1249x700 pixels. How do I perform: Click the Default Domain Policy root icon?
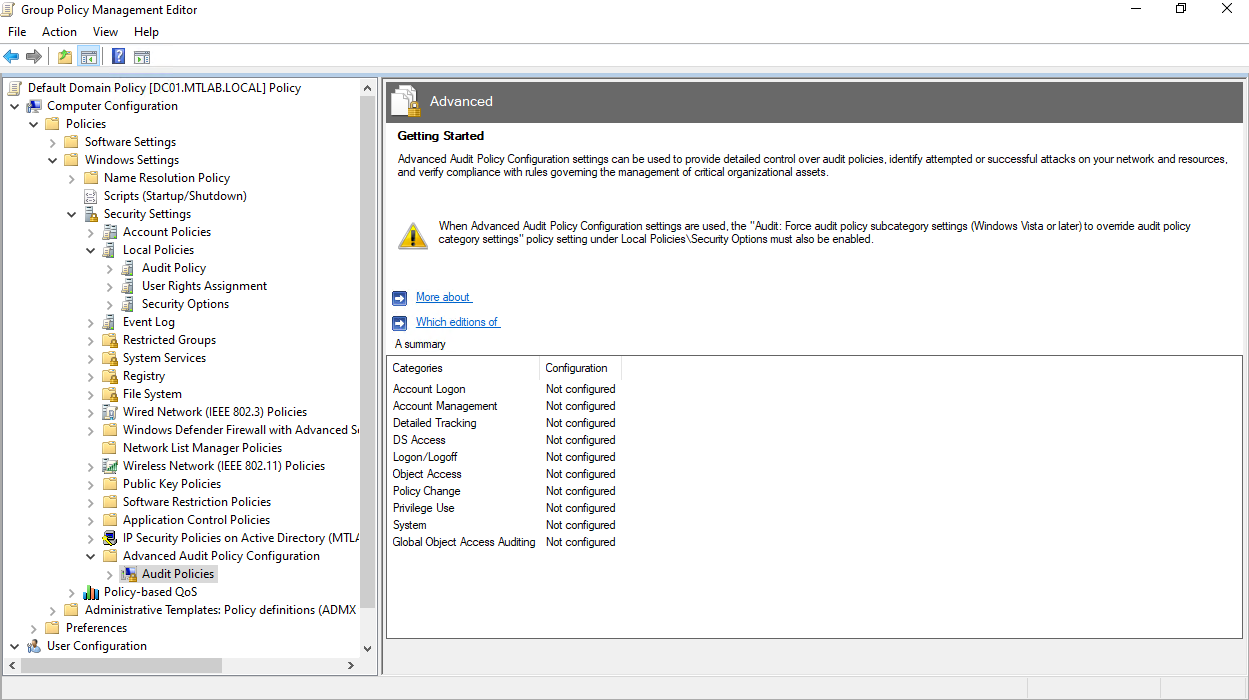tap(14, 88)
